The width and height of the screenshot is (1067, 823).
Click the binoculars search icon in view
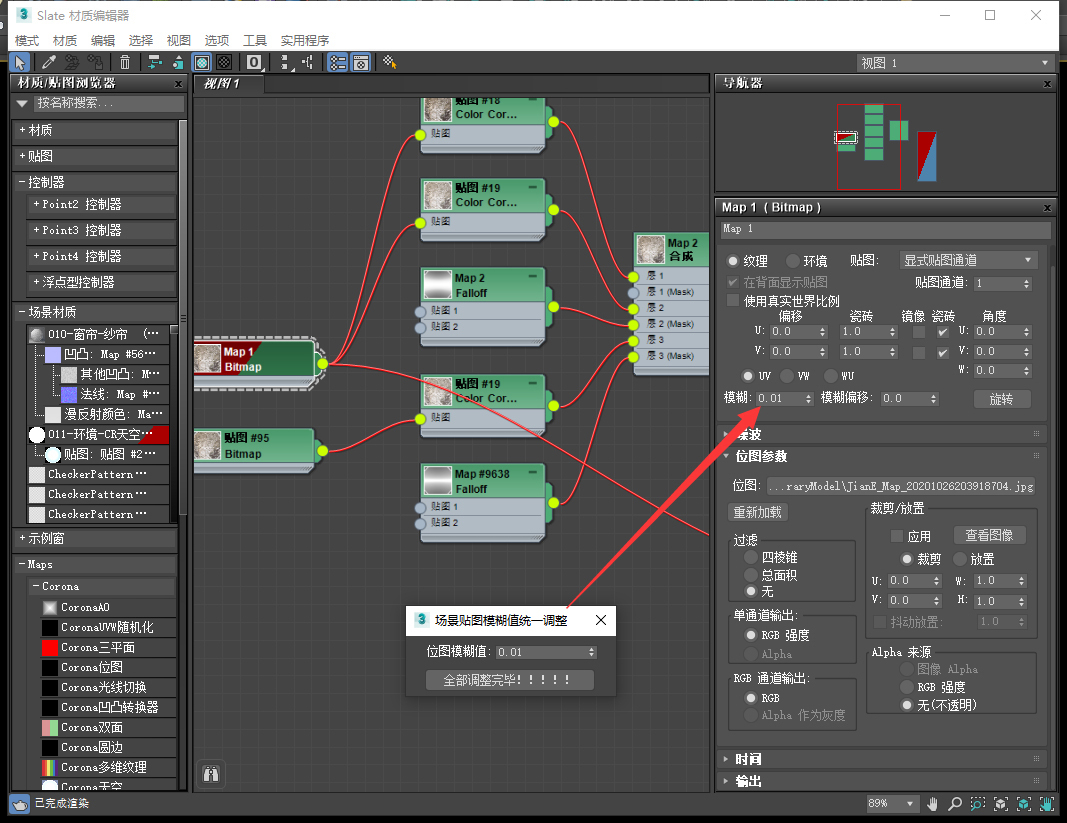pos(210,773)
